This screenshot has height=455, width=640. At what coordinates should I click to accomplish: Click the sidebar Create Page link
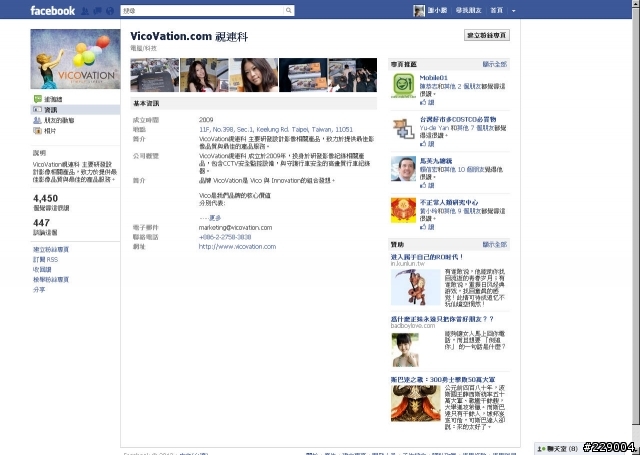(51, 249)
